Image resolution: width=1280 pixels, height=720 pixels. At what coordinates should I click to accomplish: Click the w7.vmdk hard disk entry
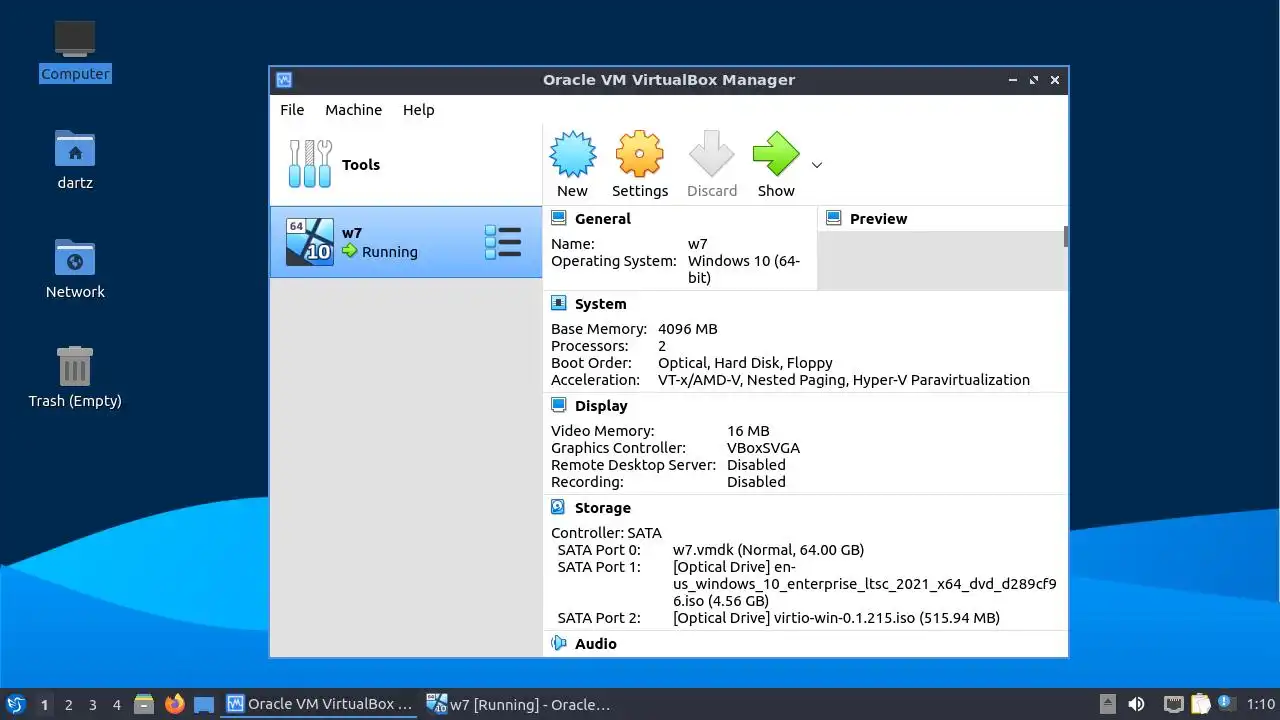(x=768, y=550)
